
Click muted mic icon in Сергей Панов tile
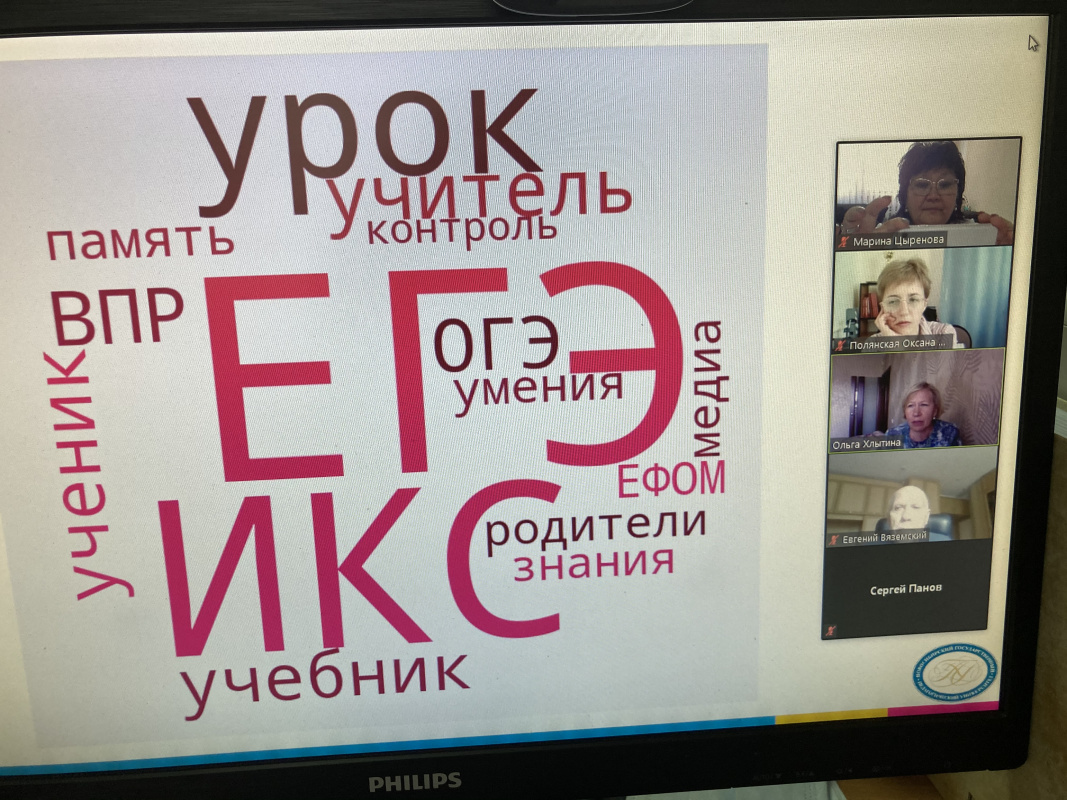(829, 631)
